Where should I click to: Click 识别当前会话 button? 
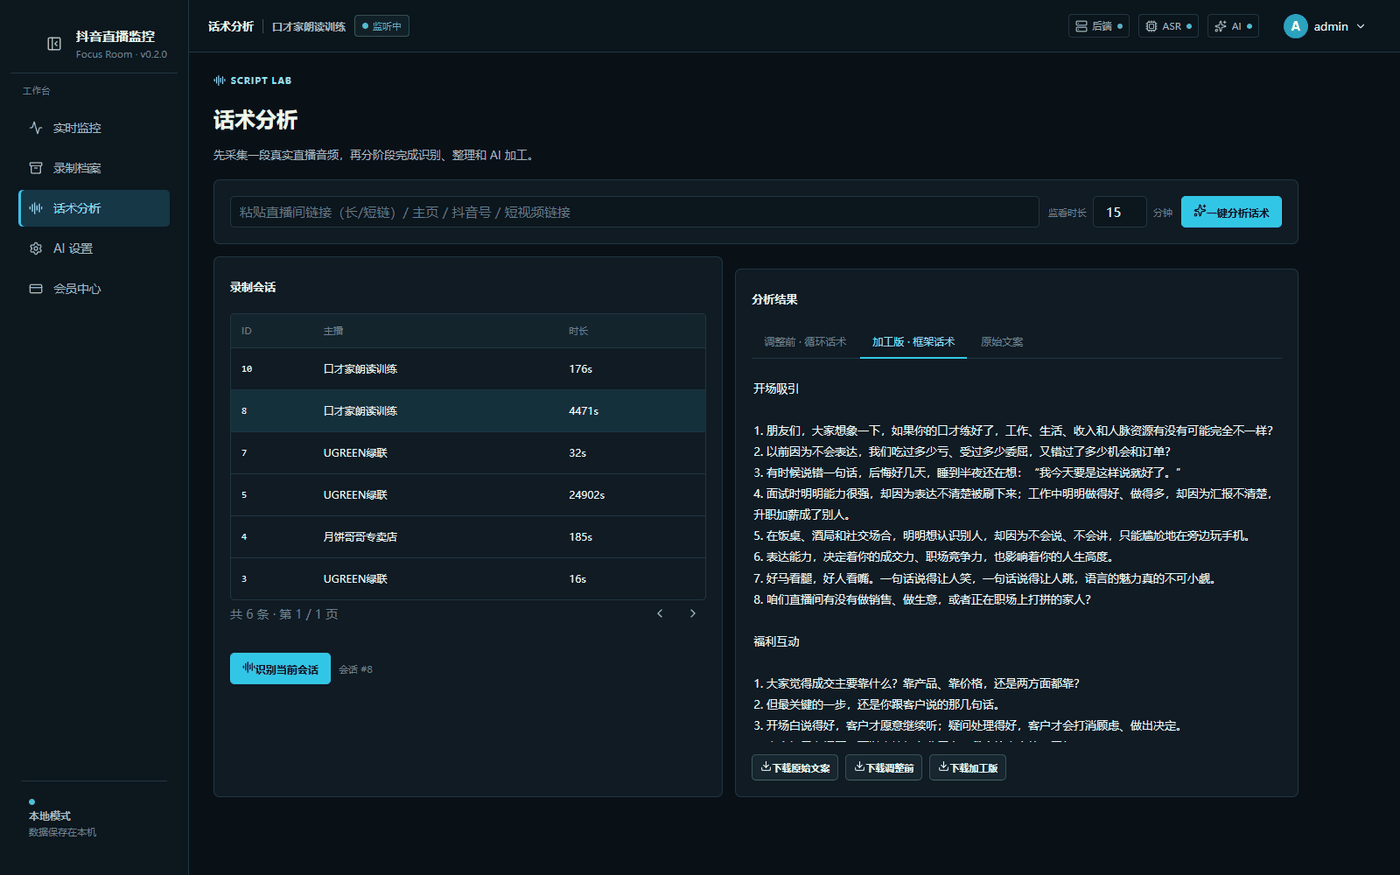280,669
